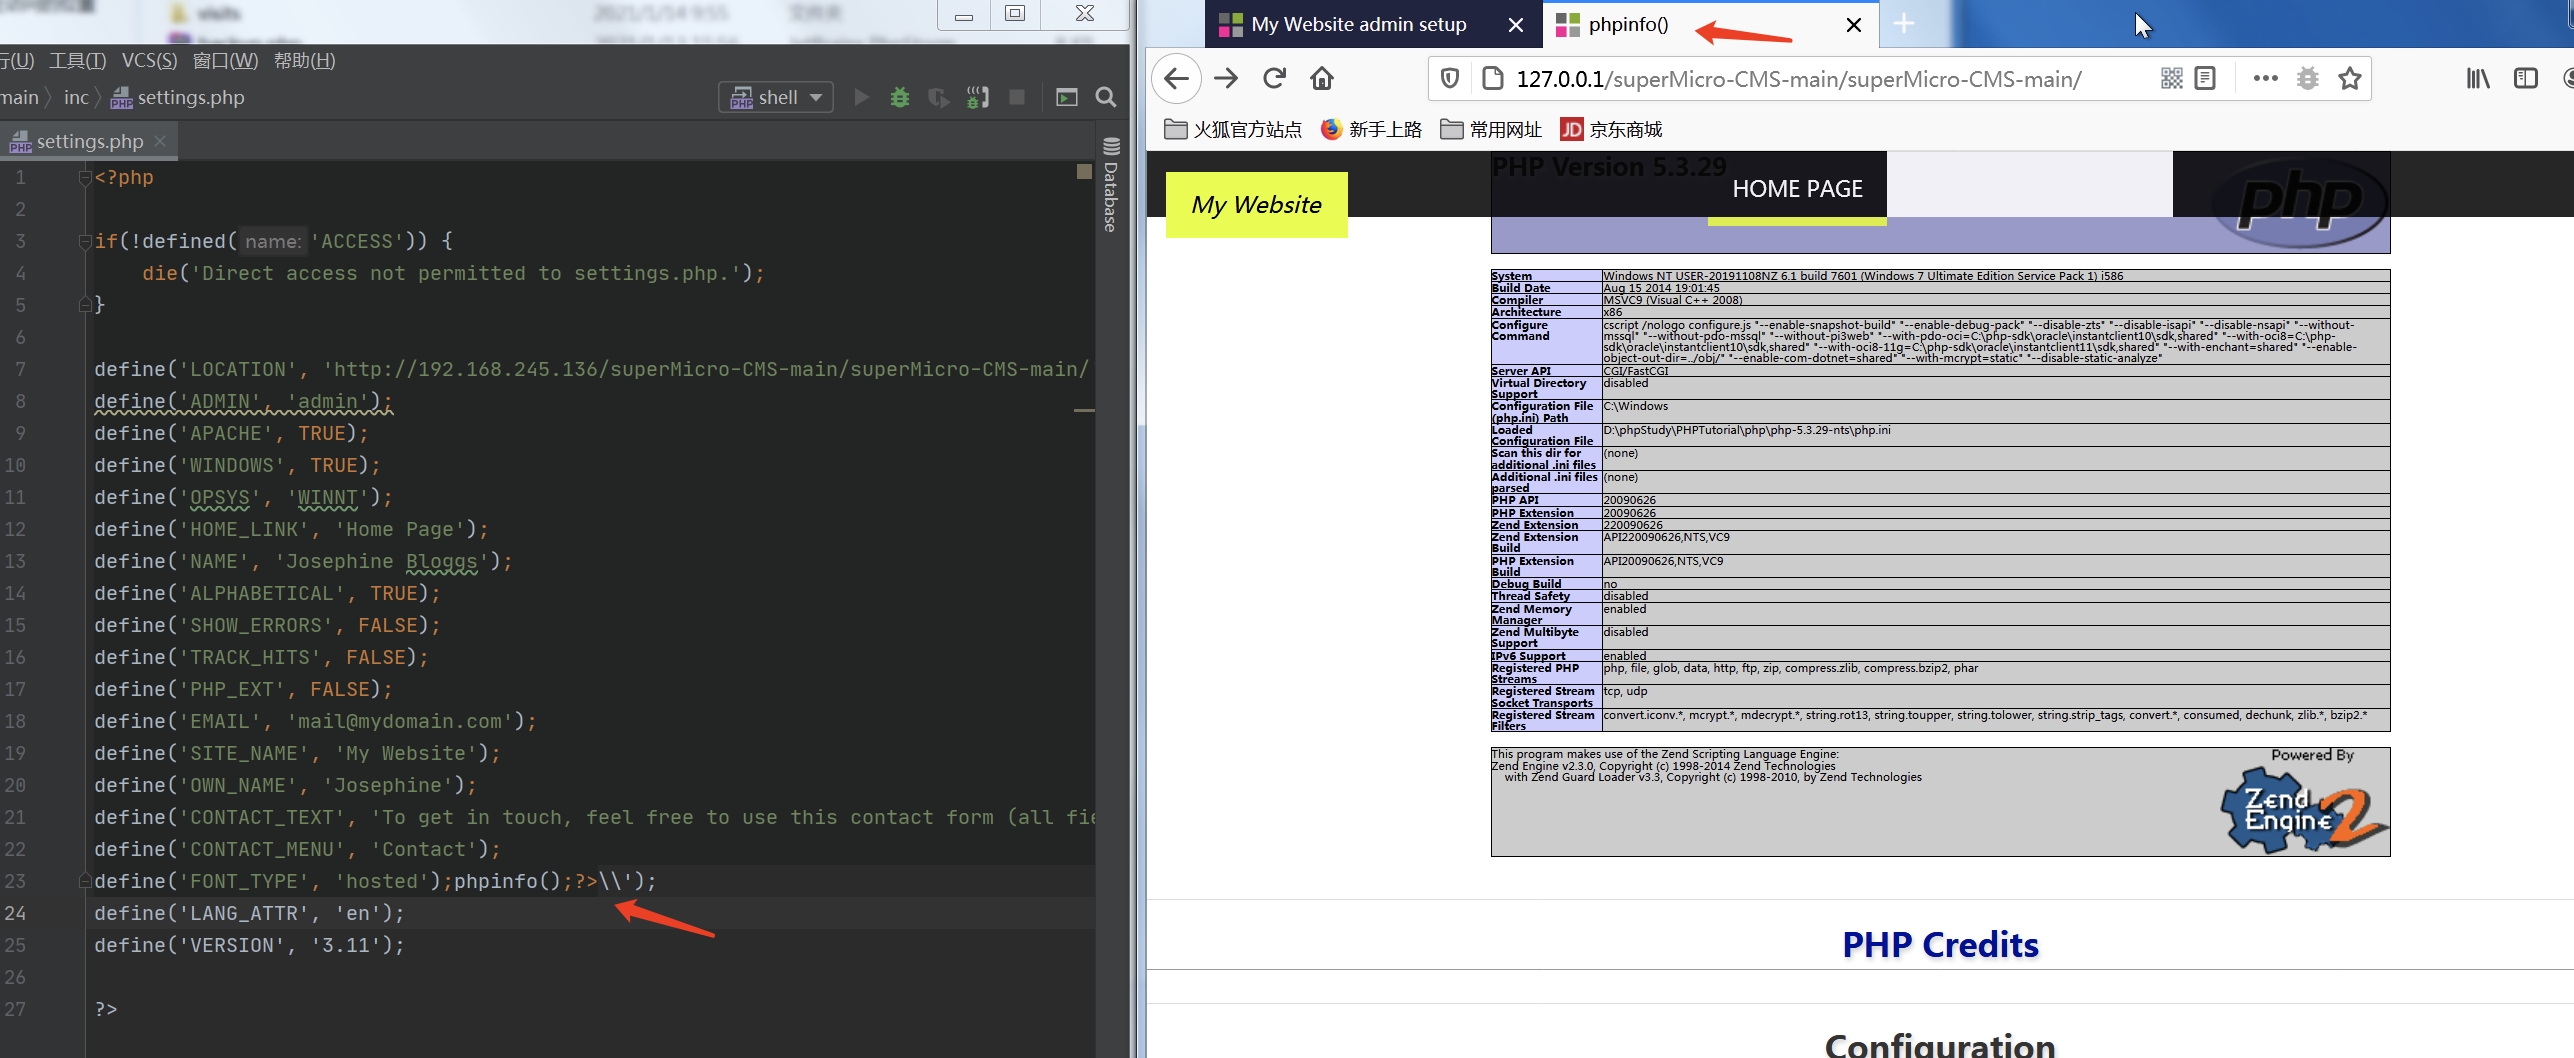This screenshot has width=2574, height=1058.
Task: Open the shell run configuration dropdown
Action: (776, 97)
